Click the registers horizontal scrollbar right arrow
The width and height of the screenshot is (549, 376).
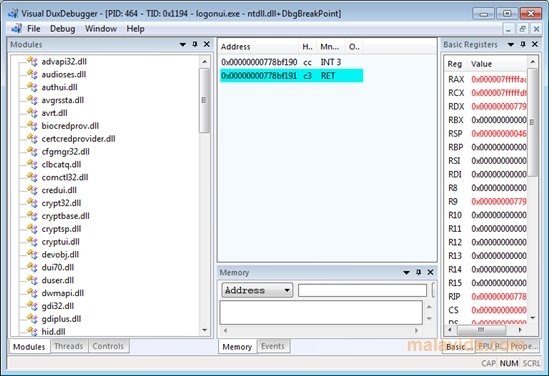pyautogui.click(x=520, y=330)
